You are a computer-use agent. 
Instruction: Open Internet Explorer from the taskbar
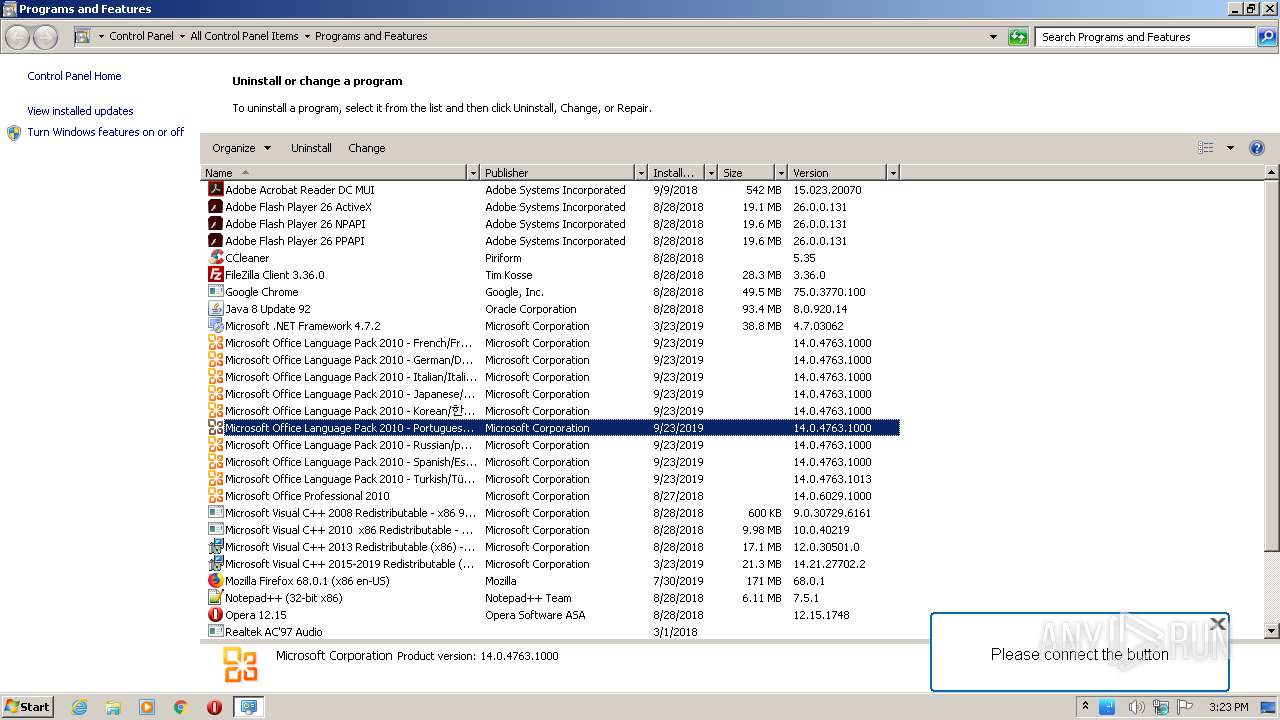[x=79, y=707]
